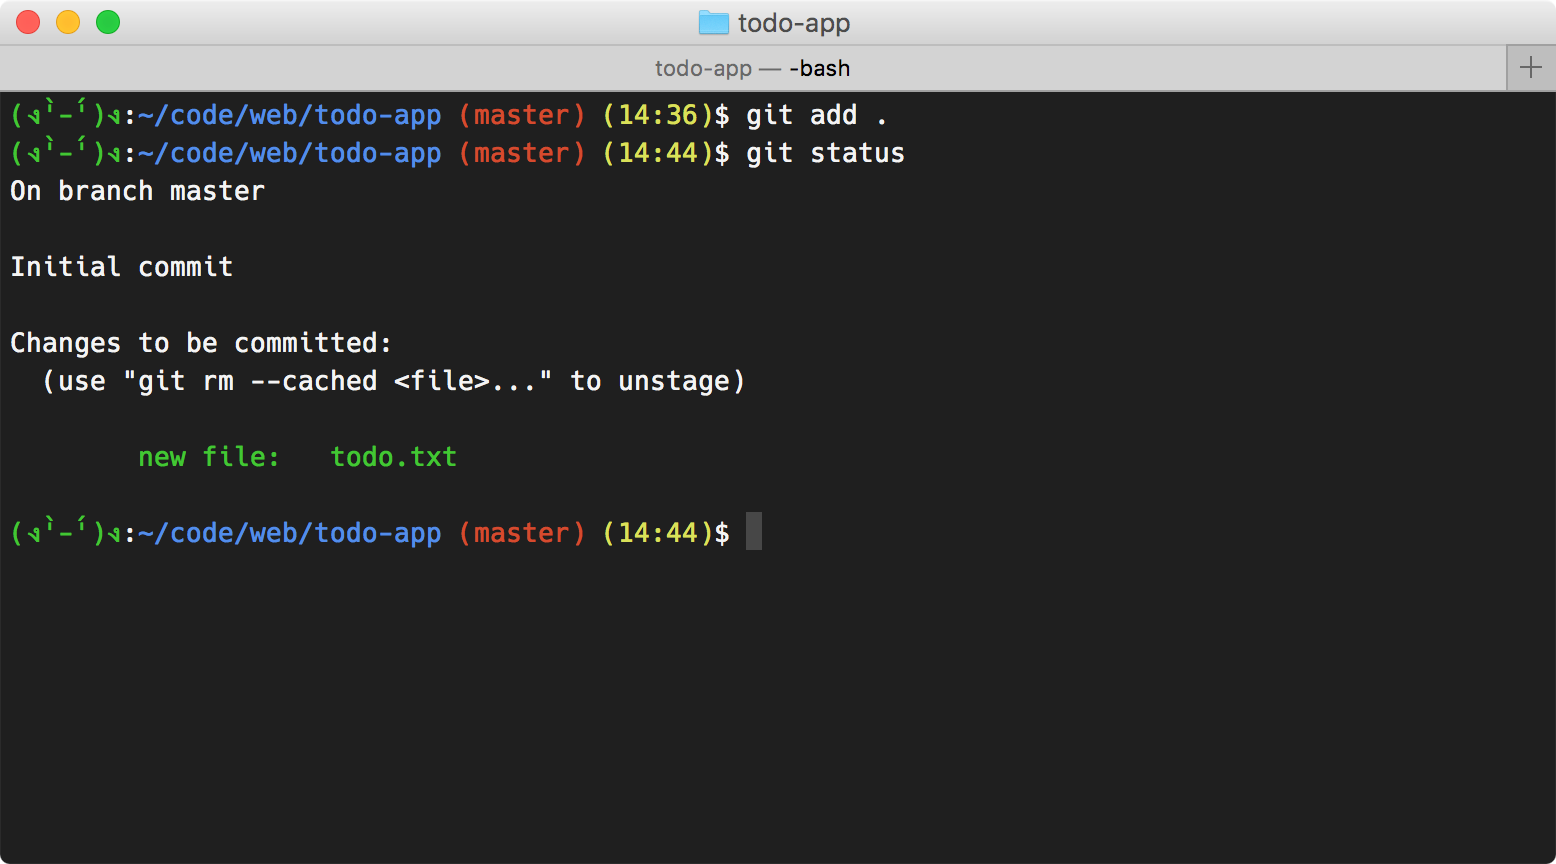The height and width of the screenshot is (864, 1556).
Task: Click the yellow (14:44) timestamp on the last prompt
Action: (659, 532)
